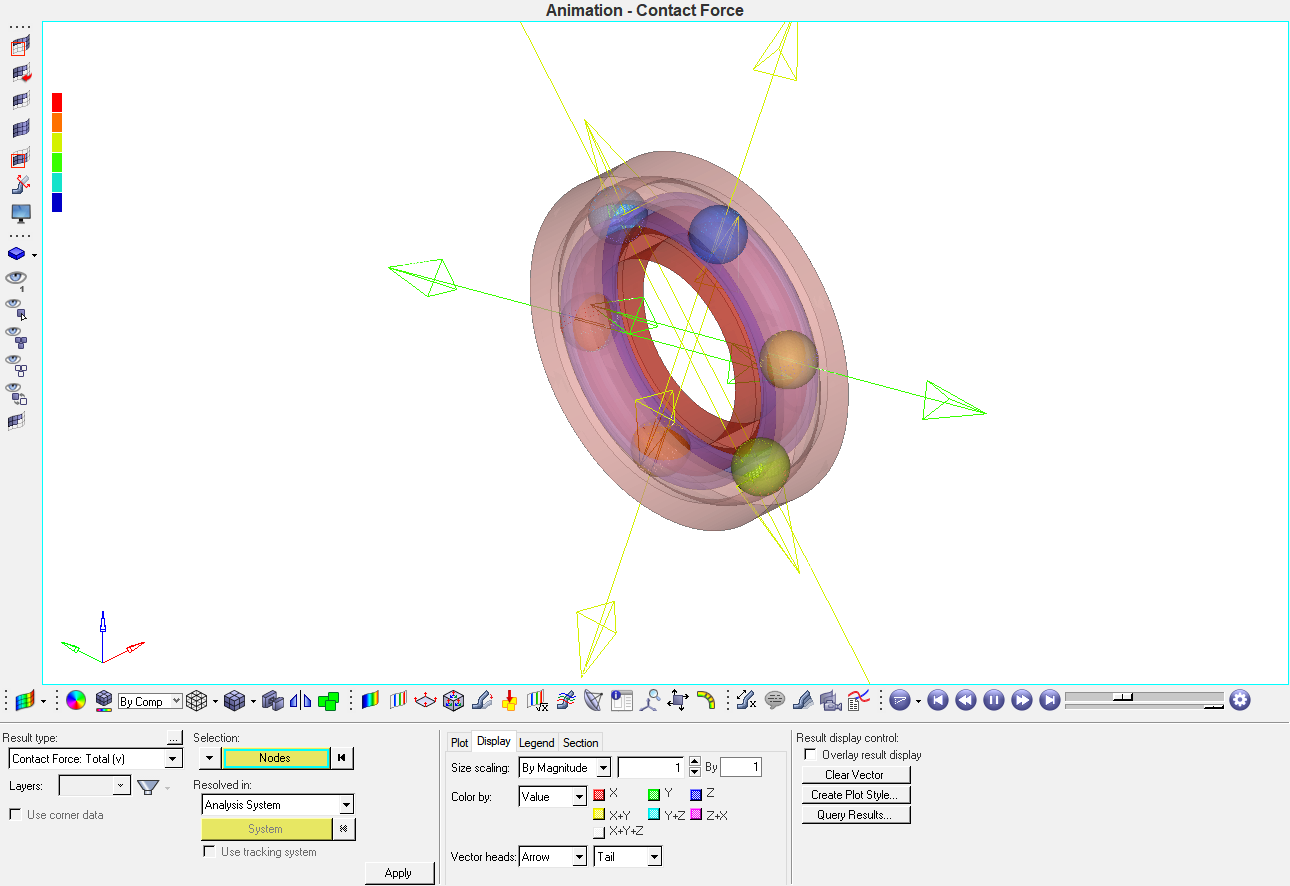Click the Apply button

[x=398, y=873]
